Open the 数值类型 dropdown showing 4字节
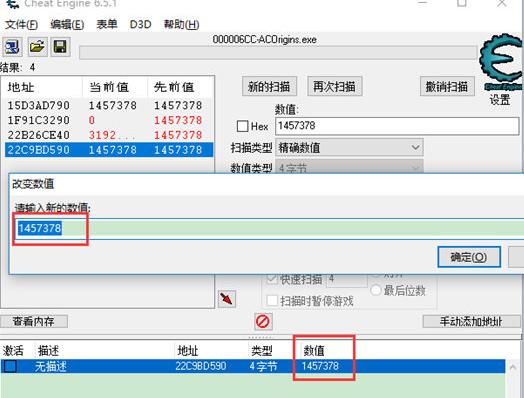 click(x=349, y=167)
